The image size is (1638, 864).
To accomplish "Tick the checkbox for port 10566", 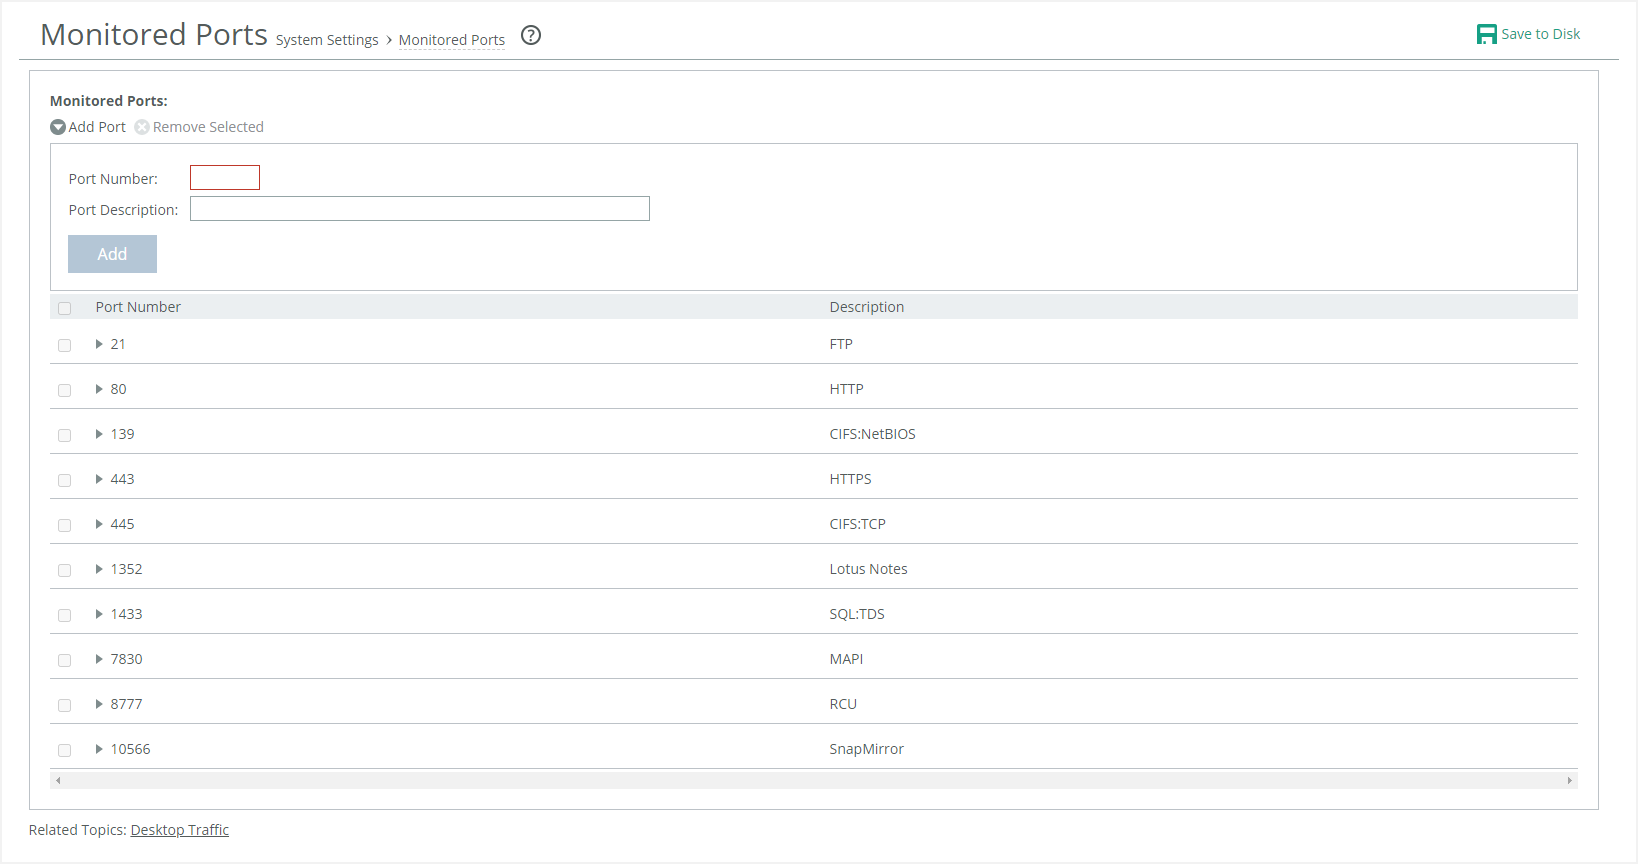I will point(65,750).
